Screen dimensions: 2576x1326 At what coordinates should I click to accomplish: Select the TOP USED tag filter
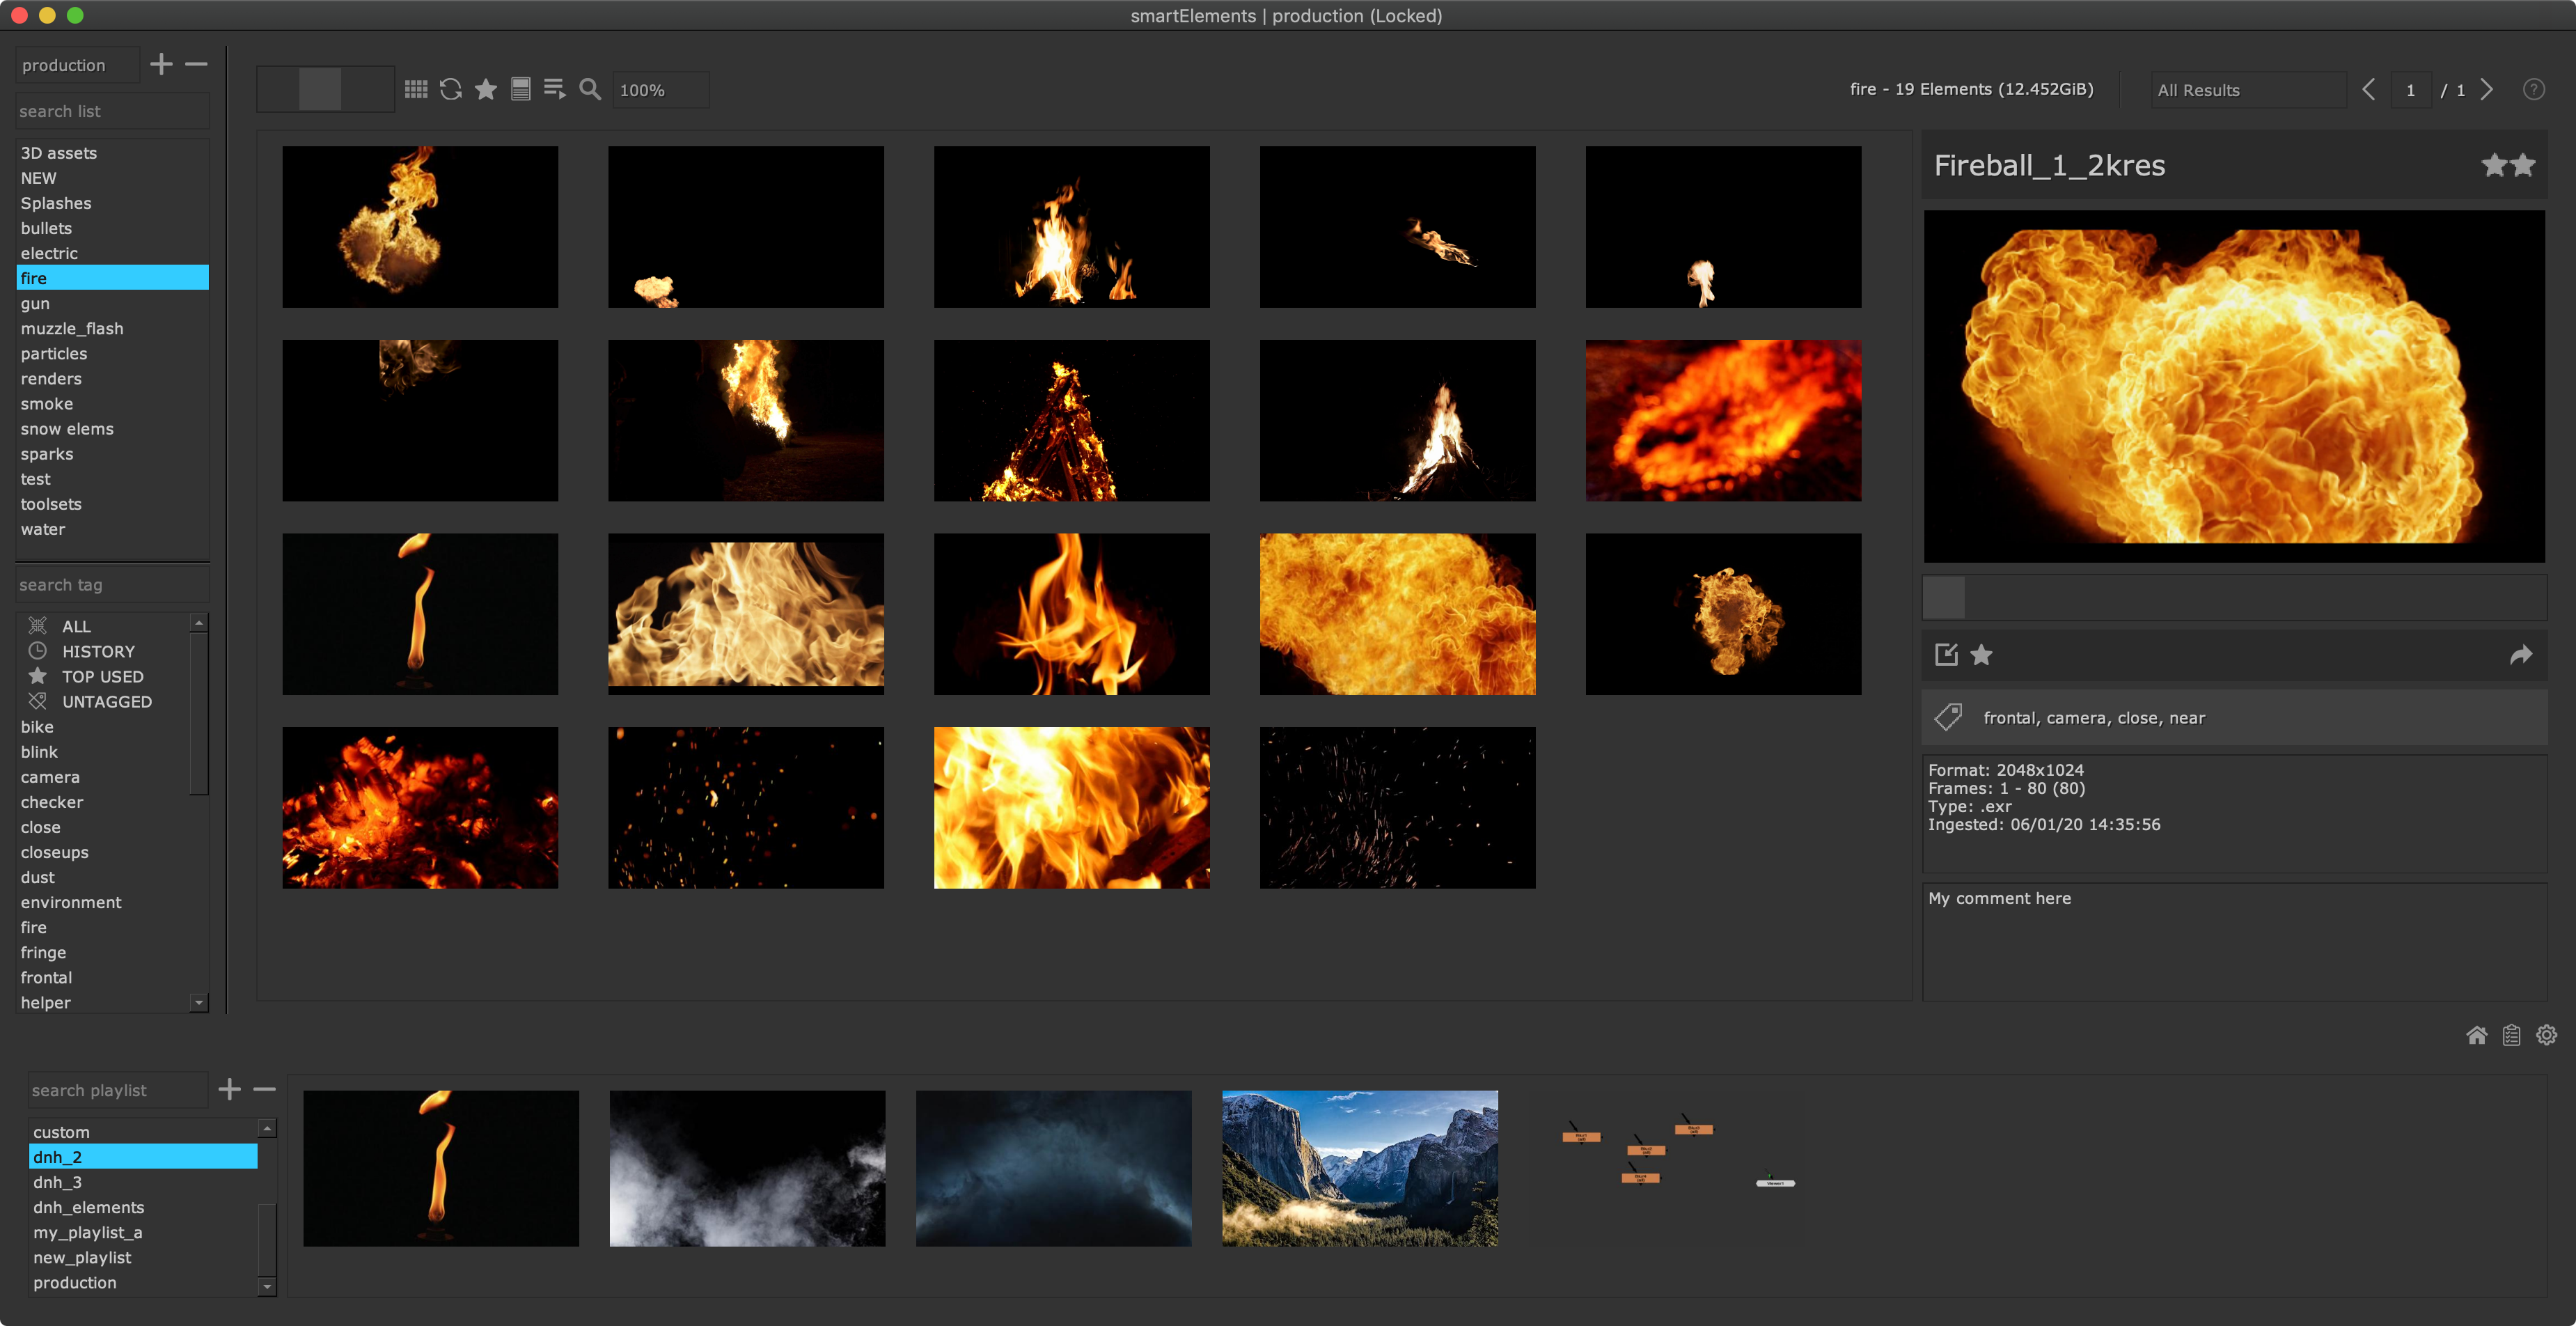pos(102,677)
